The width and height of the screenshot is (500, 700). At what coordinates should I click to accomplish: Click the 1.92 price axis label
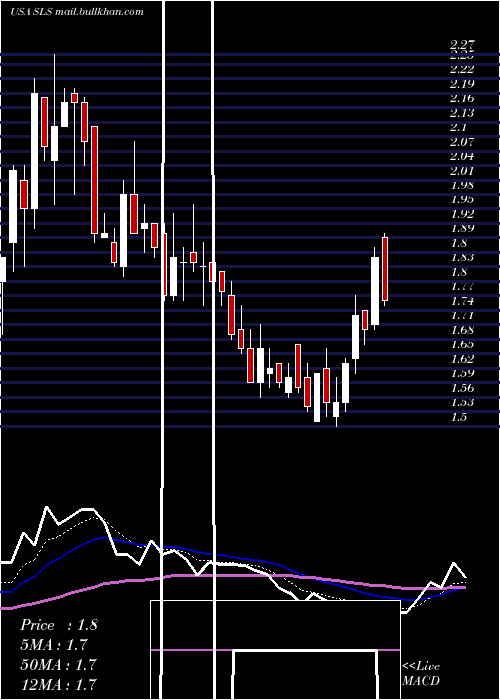click(462, 214)
